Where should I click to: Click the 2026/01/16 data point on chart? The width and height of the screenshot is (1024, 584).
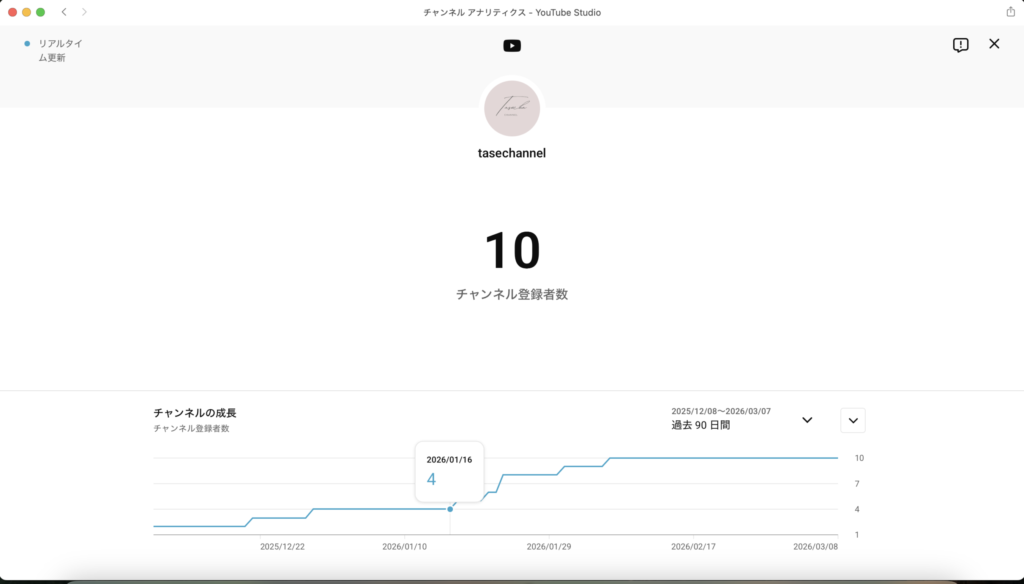450,509
